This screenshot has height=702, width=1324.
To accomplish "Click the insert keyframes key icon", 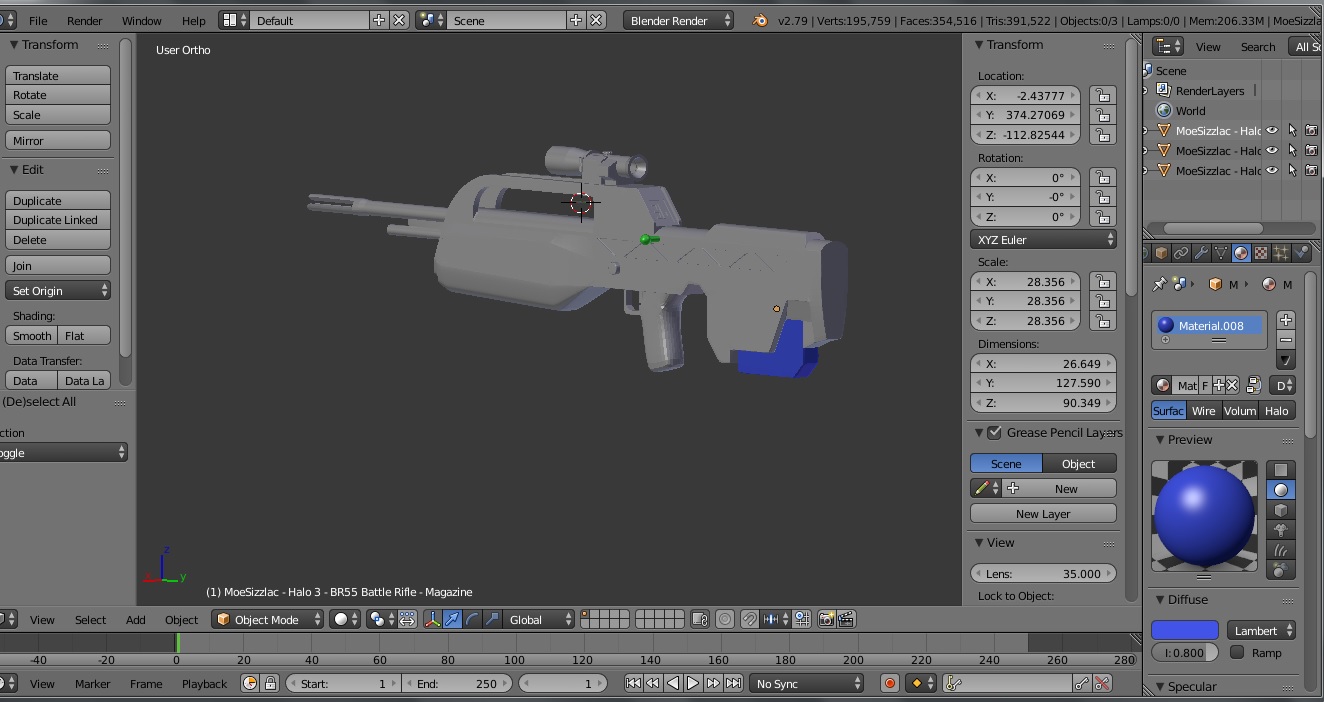I will click(x=1082, y=684).
